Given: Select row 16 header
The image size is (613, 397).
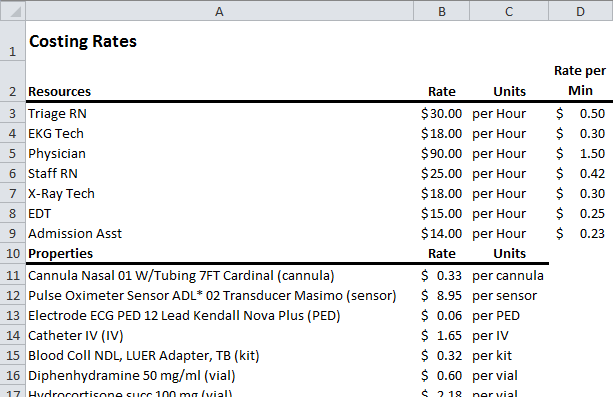Looking at the screenshot, I should (13, 375).
